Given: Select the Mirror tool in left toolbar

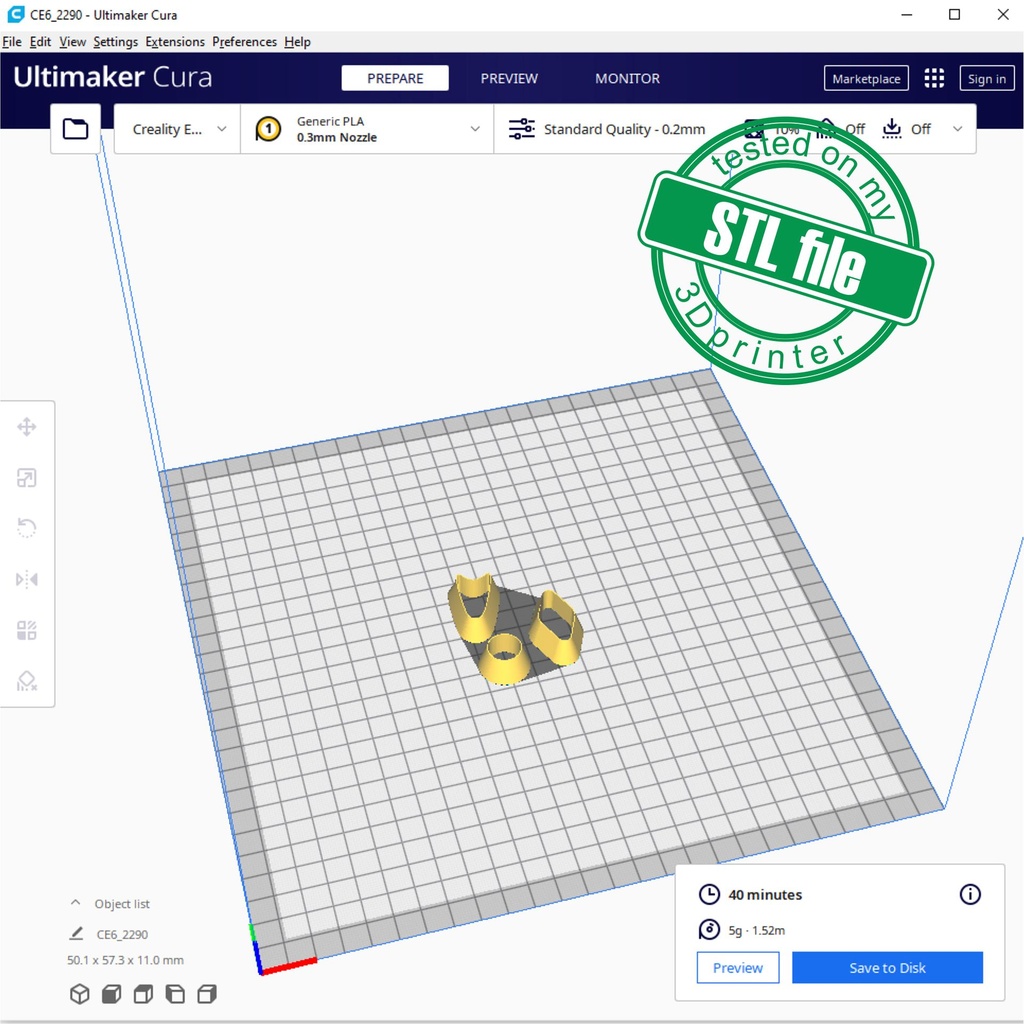Looking at the screenshot, I should click(x=27, y=580).
